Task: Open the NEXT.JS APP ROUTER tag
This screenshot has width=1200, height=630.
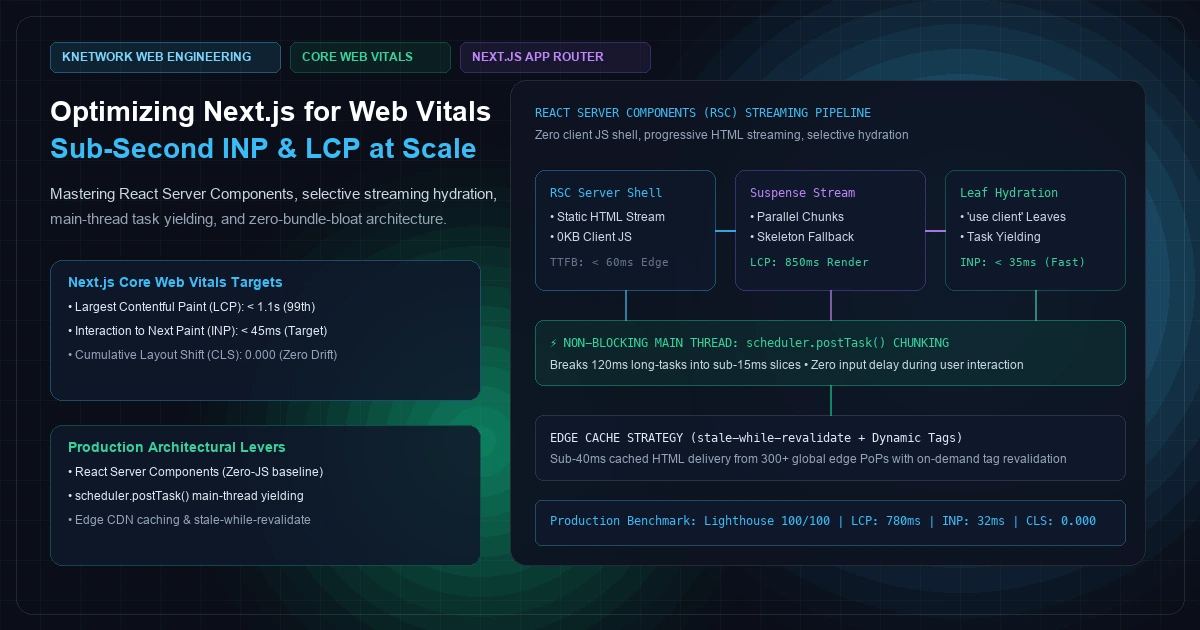Action: (x=555, y=57)
